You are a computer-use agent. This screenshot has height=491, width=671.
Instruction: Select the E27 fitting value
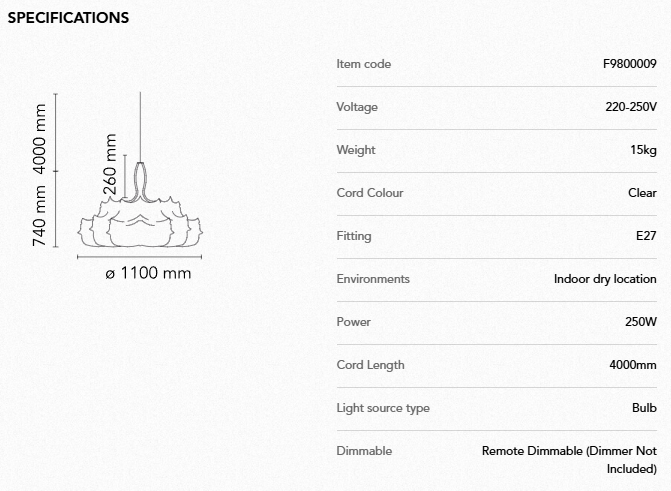[x=645, y=236]
